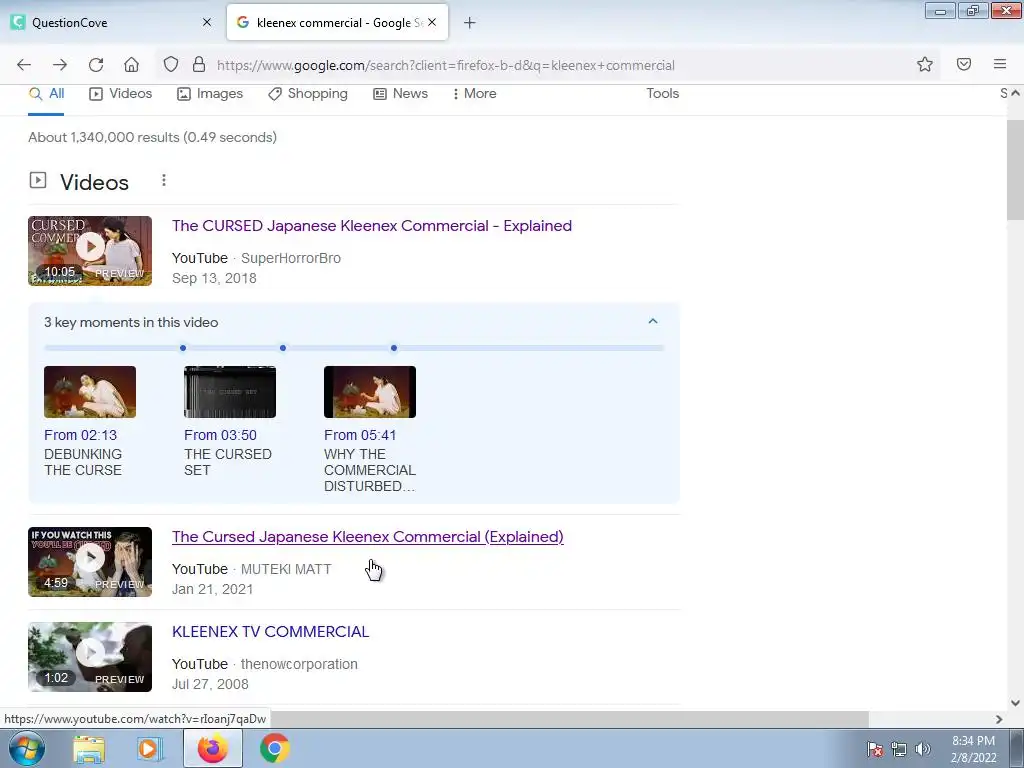The image size is (1024, 768).
Task: Click the Windows Start button
Action: tap(27, 748)
